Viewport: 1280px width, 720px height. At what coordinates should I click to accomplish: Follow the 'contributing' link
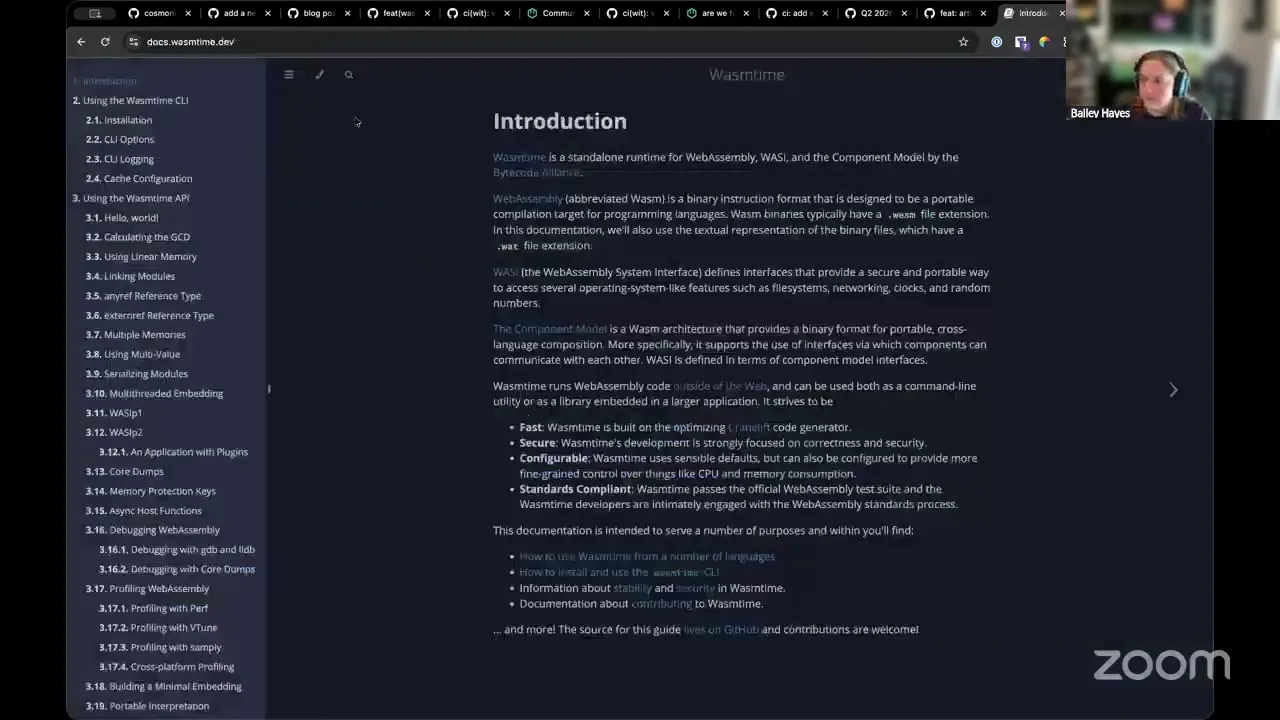(661, 604)
